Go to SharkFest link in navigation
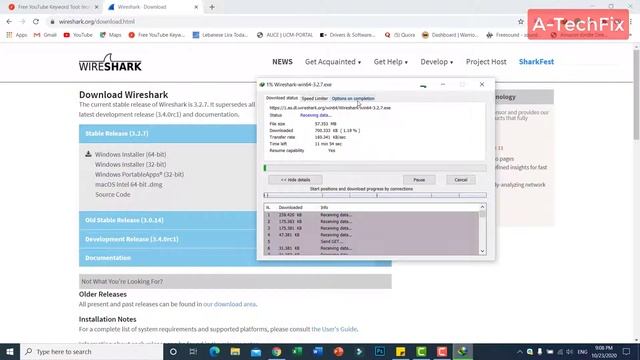This screenshot has width=640, height=360. (536, 62)
